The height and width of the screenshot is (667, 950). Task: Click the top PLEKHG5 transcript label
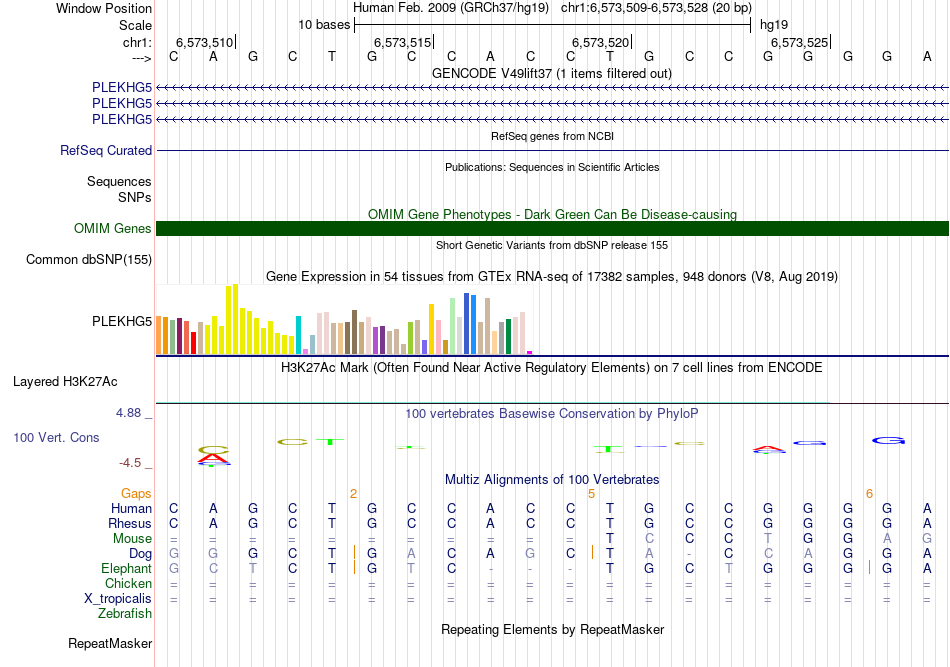(x=122, y=87)
